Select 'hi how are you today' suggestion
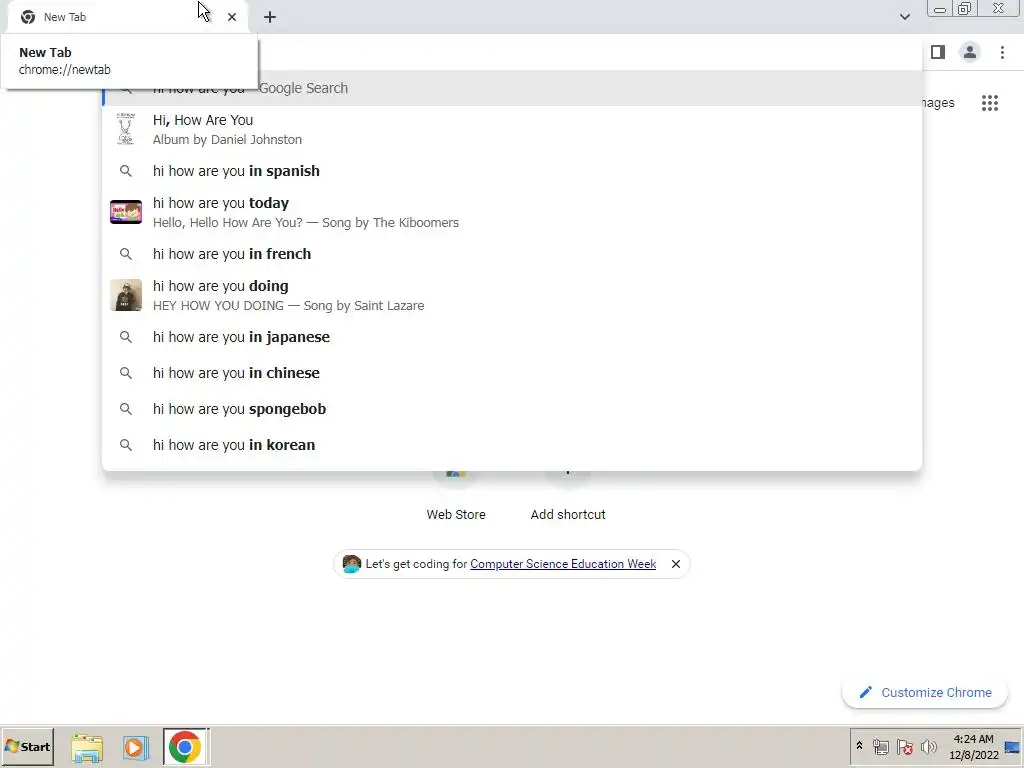 512,212
